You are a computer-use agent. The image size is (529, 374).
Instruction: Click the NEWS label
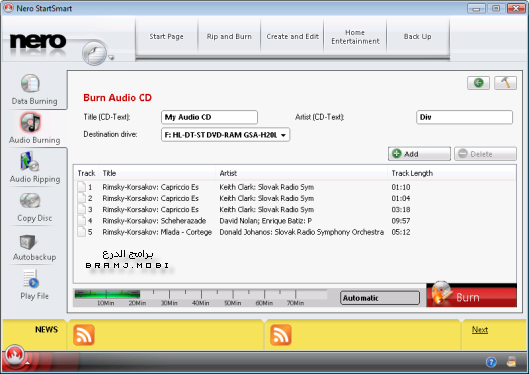click(x=47, y=329)
